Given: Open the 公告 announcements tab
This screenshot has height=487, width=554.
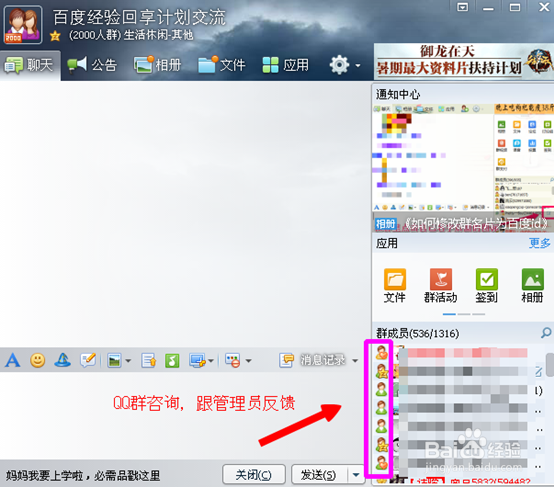Looking at the screenshot, I should 92,65.
